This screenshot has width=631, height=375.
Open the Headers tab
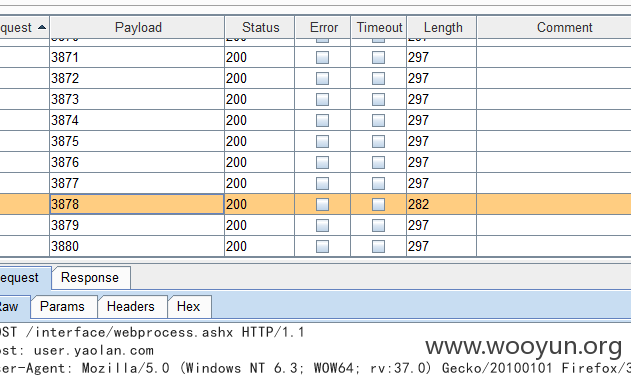tap(132, 307)
